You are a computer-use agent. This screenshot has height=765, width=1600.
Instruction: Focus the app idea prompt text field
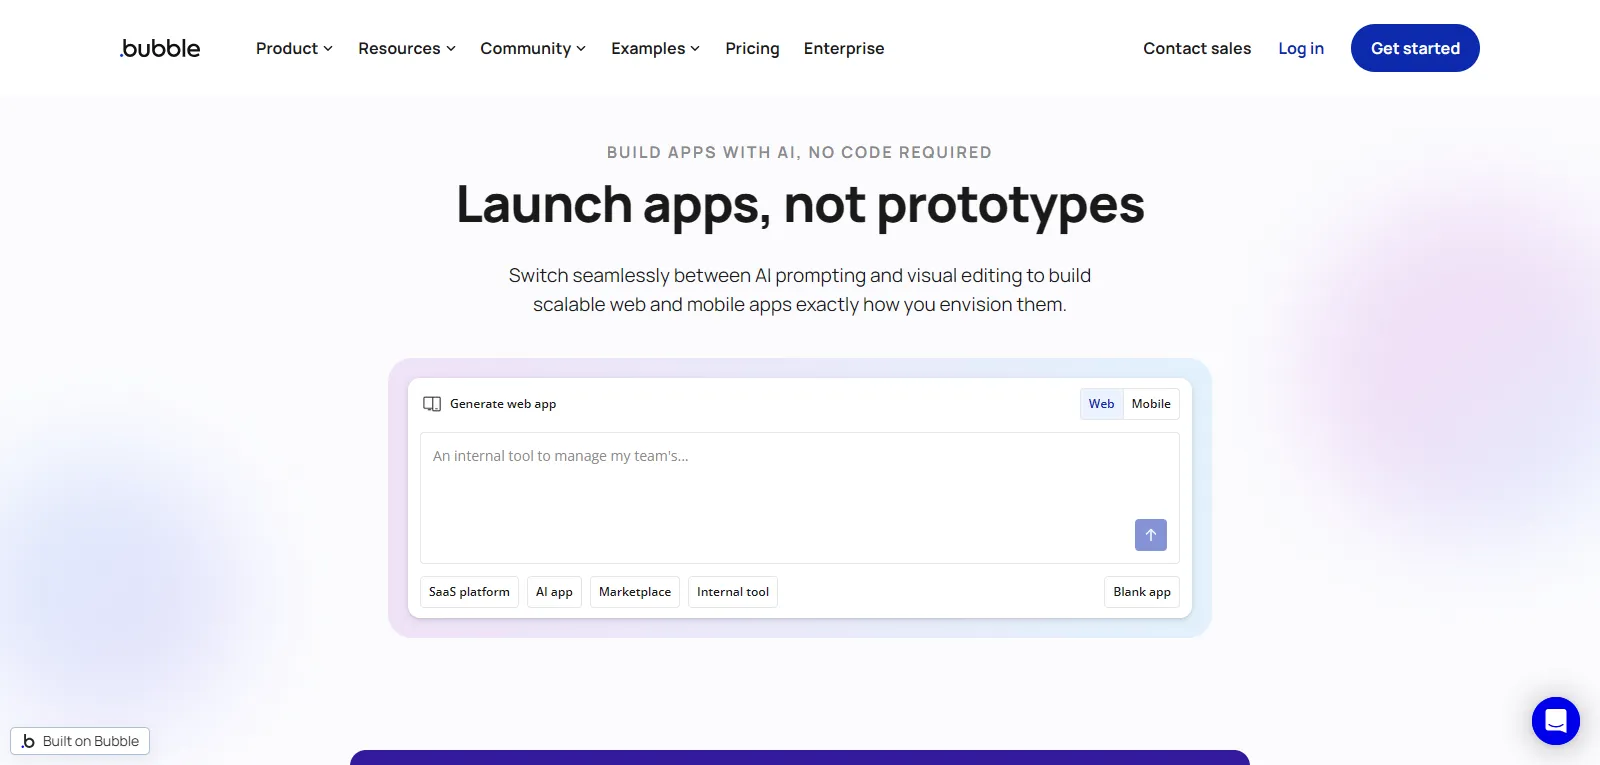click(800, 498)
